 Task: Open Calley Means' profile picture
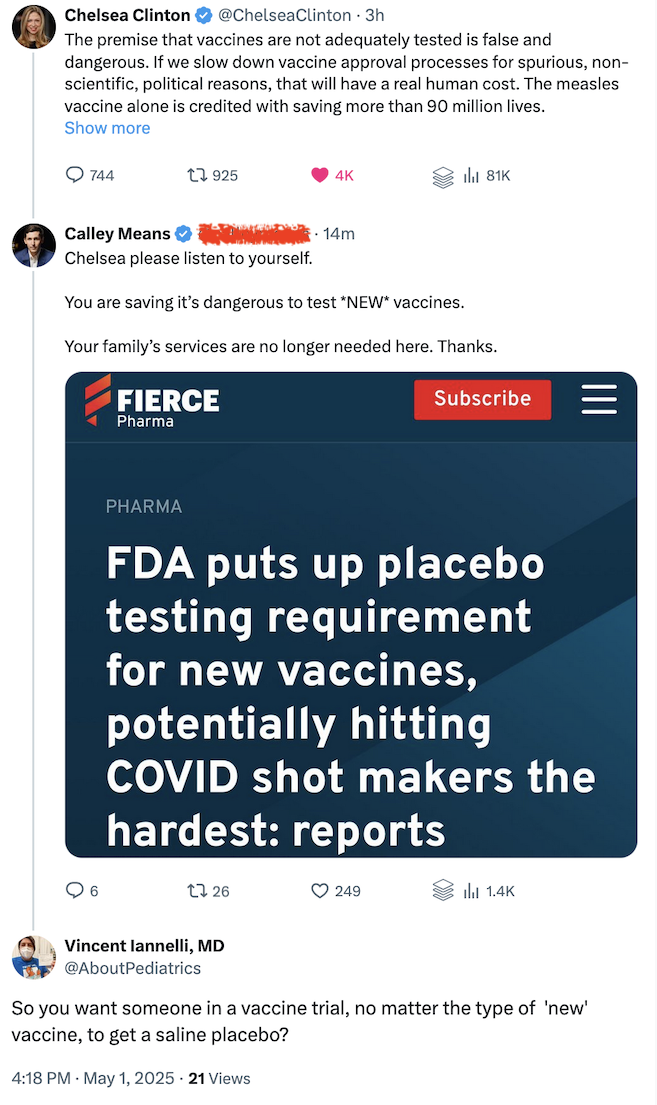tap(34, 245)
